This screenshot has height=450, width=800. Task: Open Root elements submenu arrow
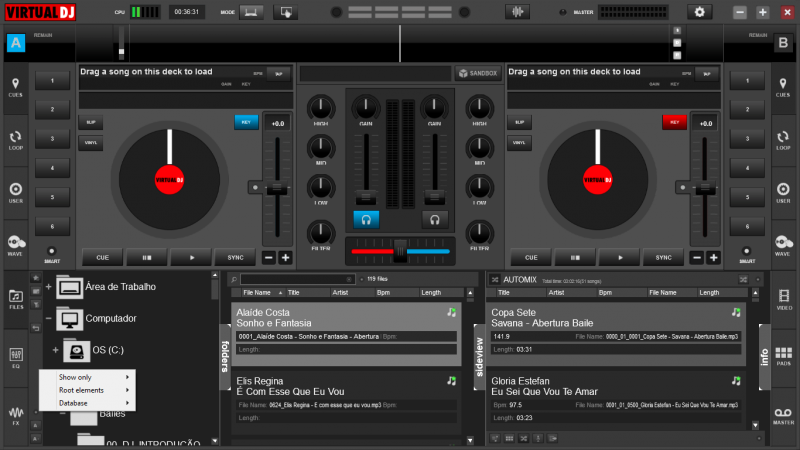pyautogui.click(x=127, y=390)
